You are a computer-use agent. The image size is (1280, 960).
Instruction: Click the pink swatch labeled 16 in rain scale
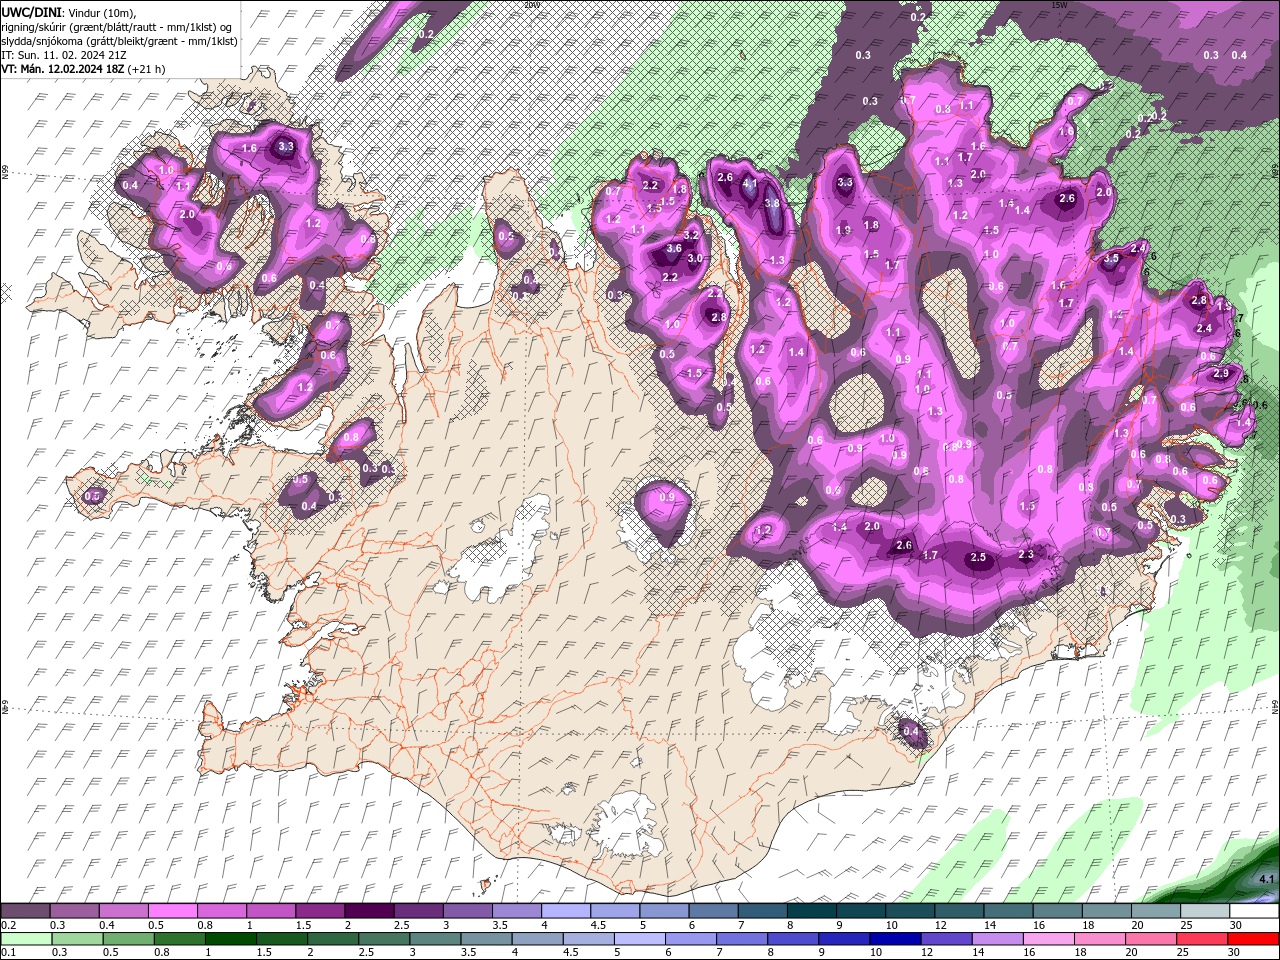(1049, 938)
